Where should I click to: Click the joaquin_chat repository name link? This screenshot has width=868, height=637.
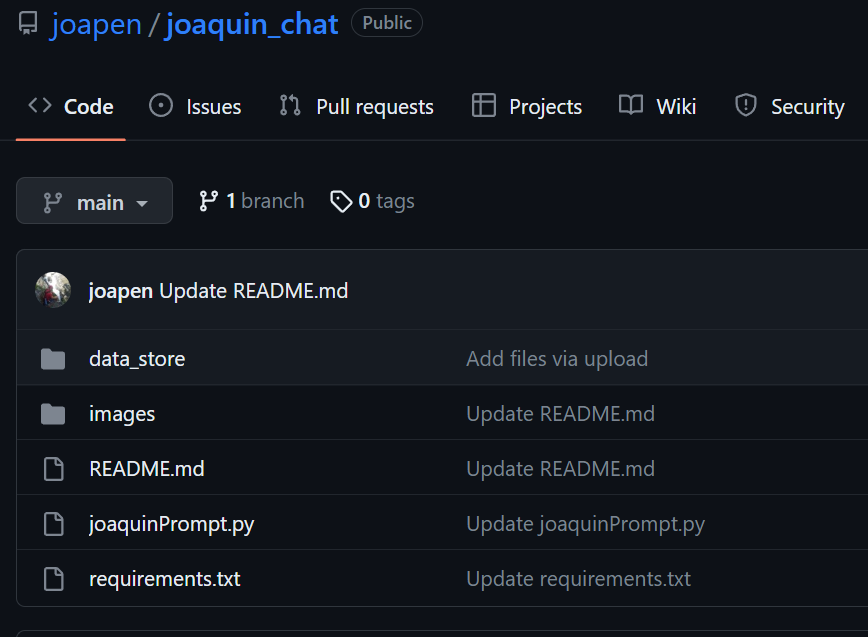click(252, 24)
